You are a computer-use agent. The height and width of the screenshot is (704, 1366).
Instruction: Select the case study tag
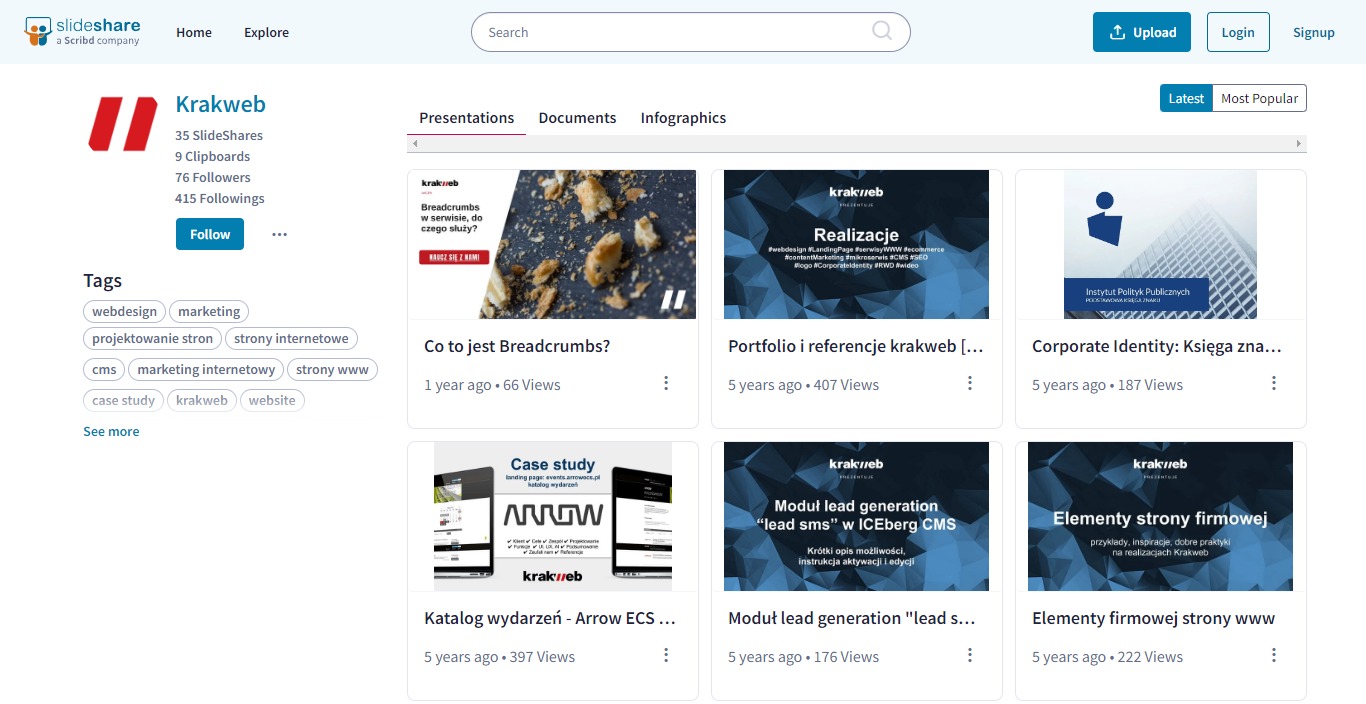123,400
